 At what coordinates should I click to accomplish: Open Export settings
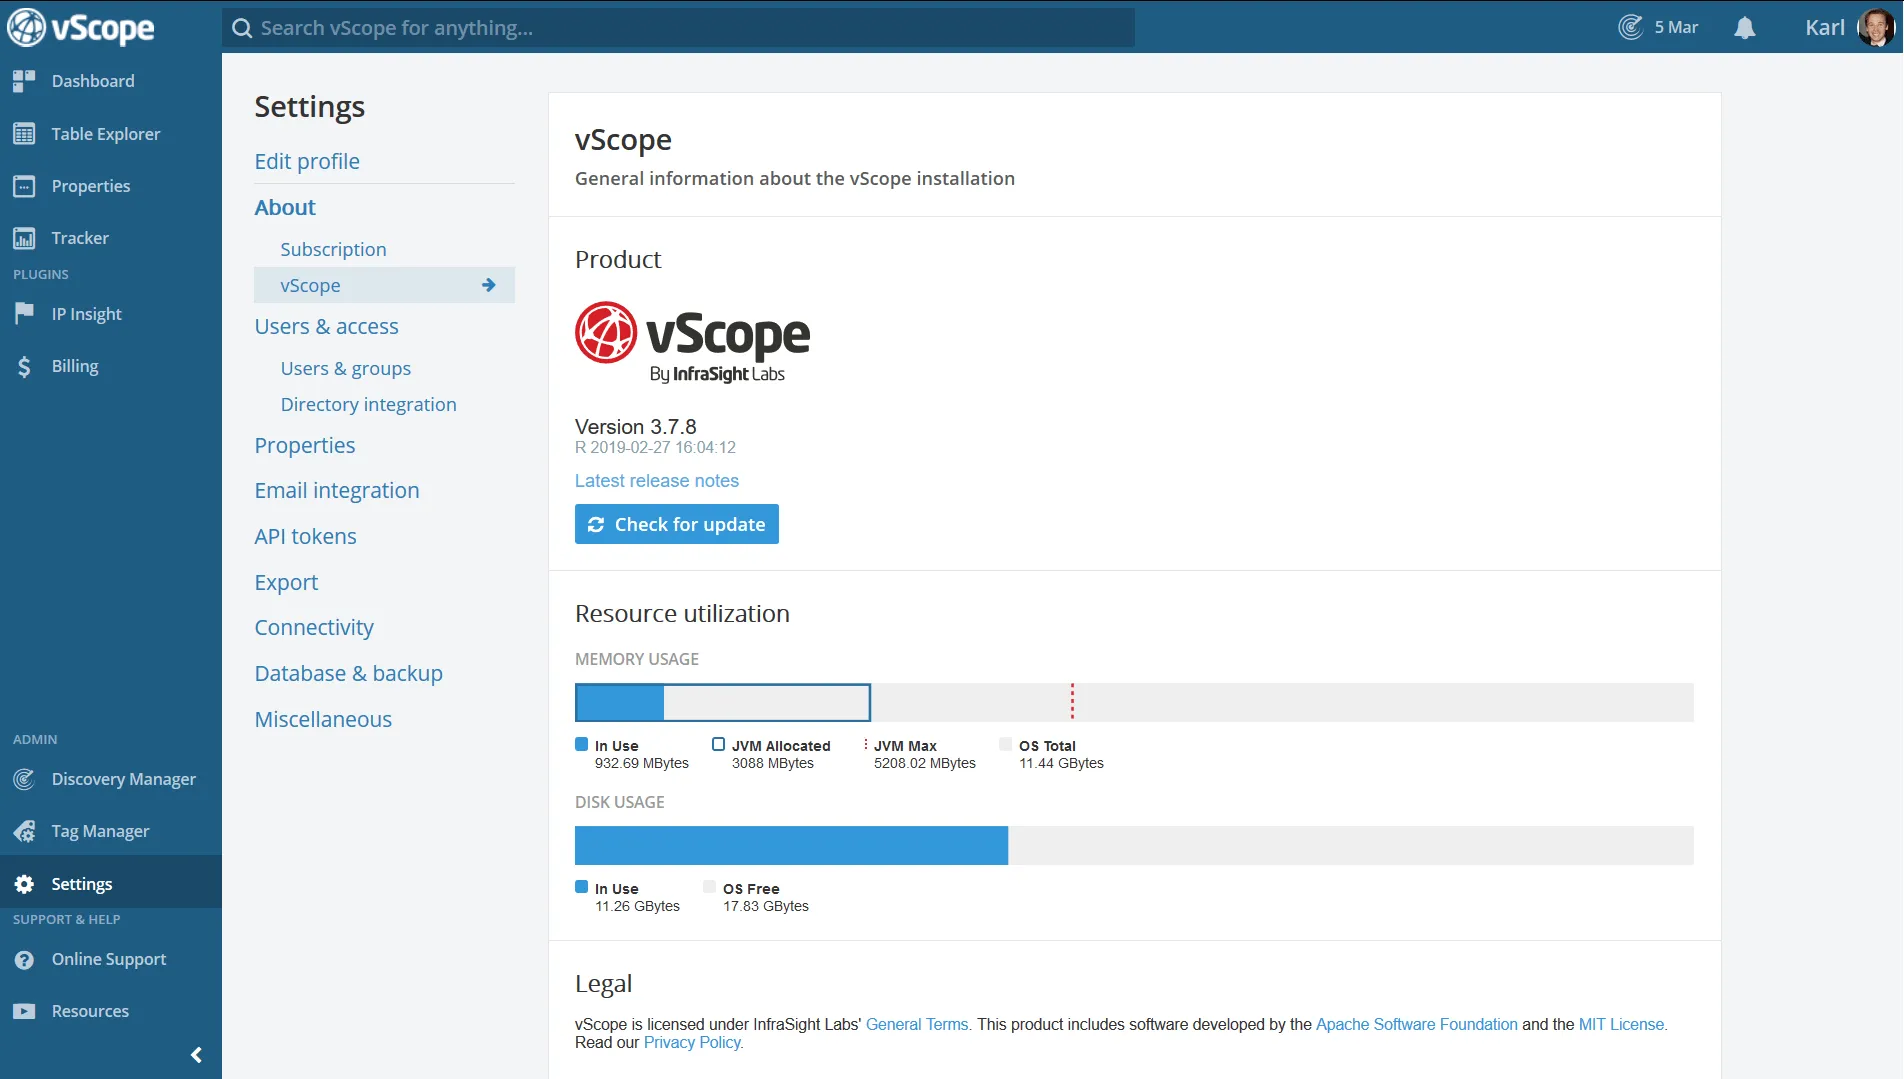tap(286, 582)
